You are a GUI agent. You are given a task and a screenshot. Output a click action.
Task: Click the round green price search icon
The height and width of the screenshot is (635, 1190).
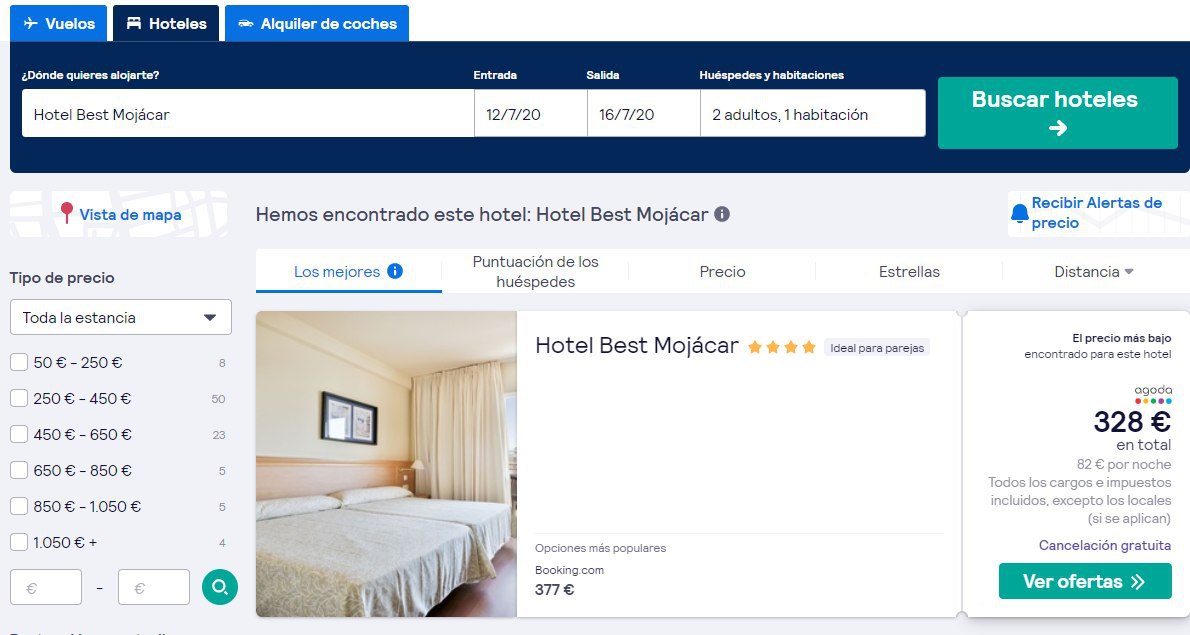pos(219,587)
